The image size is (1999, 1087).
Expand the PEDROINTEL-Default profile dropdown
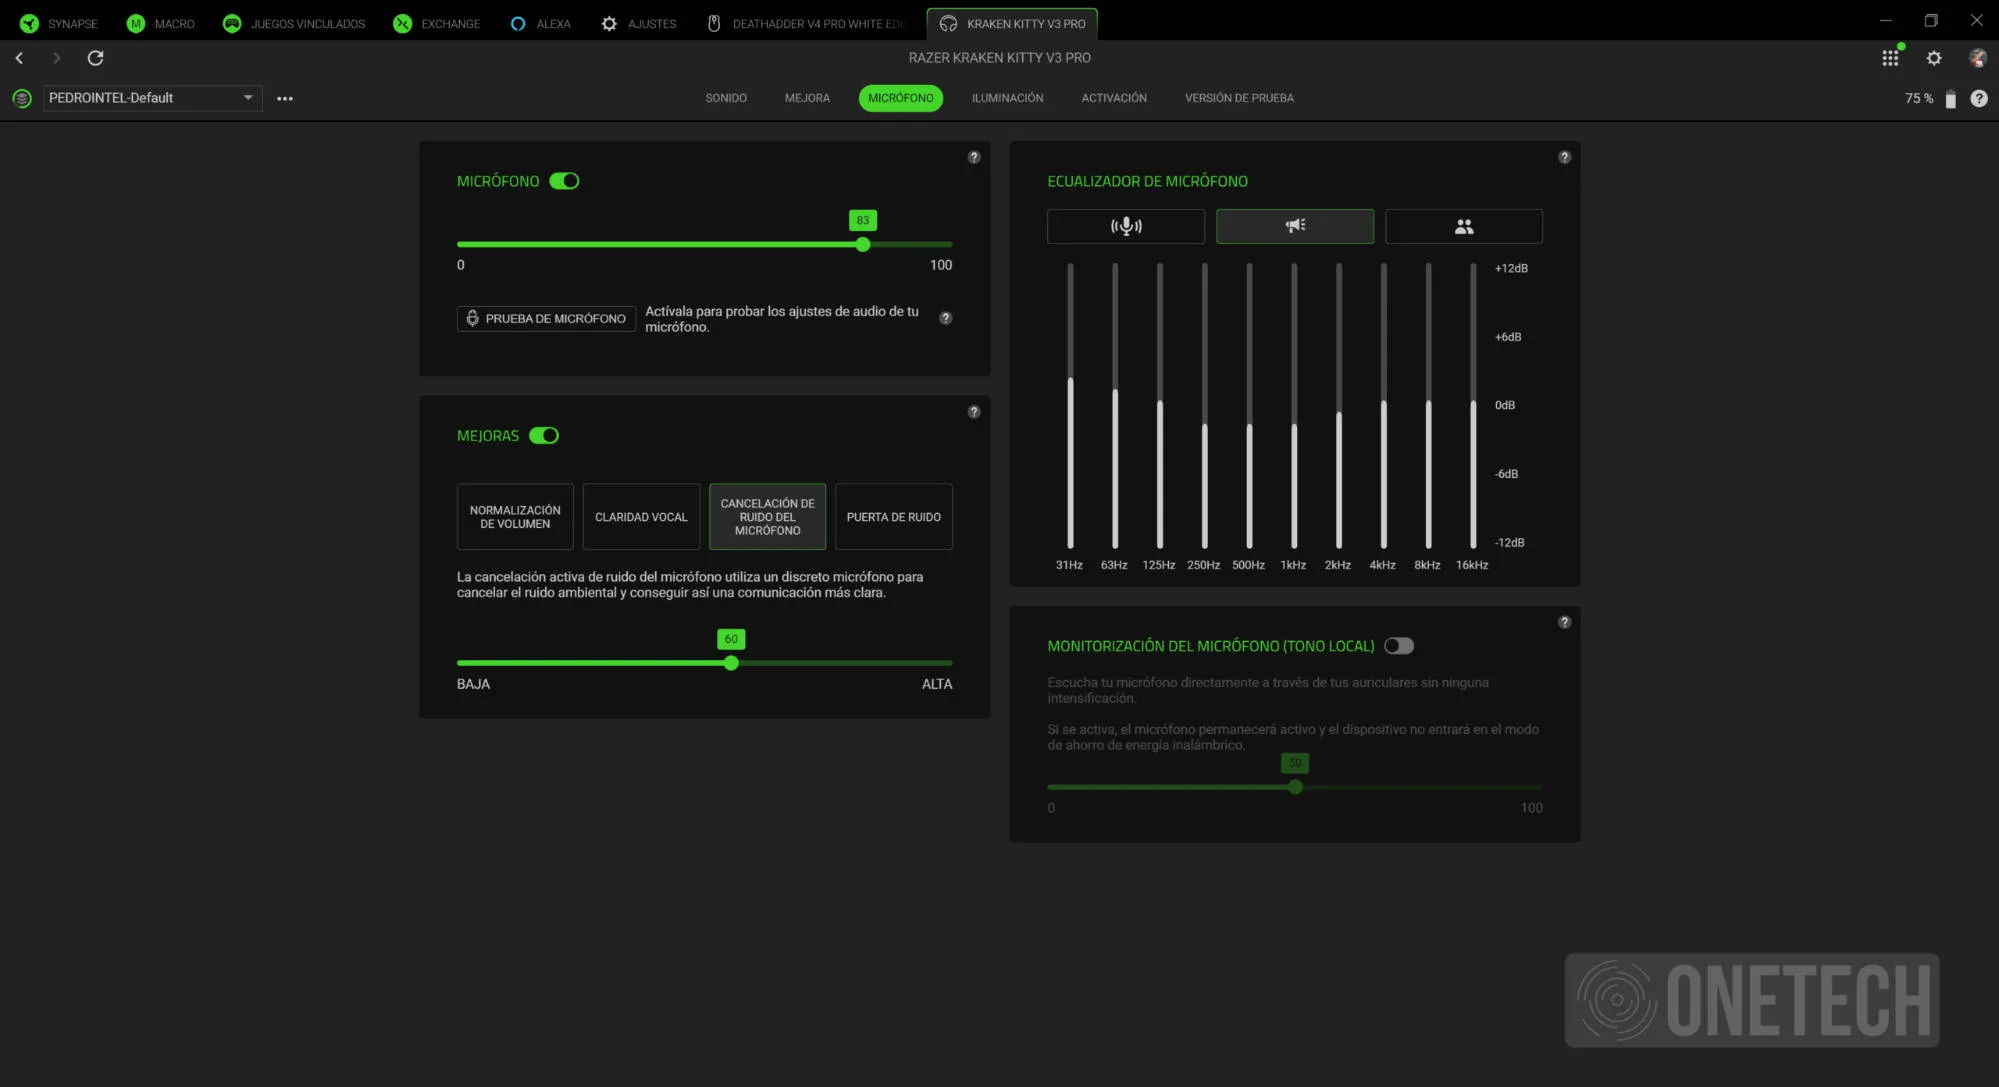click(x=152, y=98)
